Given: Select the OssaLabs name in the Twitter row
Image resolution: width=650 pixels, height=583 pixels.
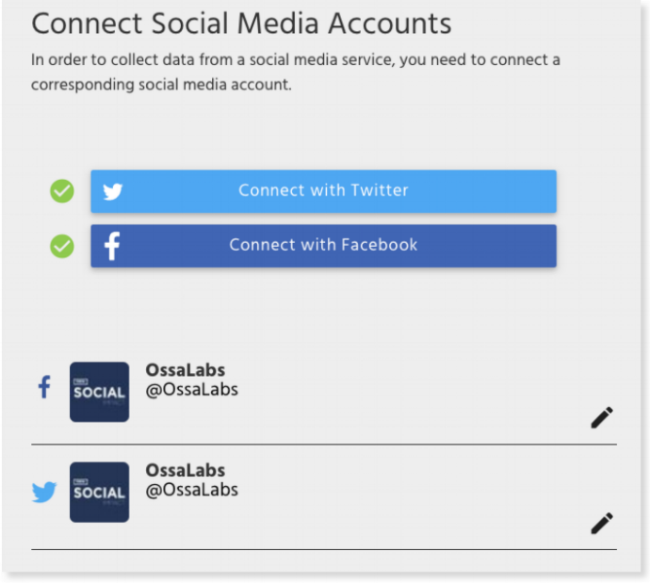Looking at the screenshot, I should (x=185, y=470).
